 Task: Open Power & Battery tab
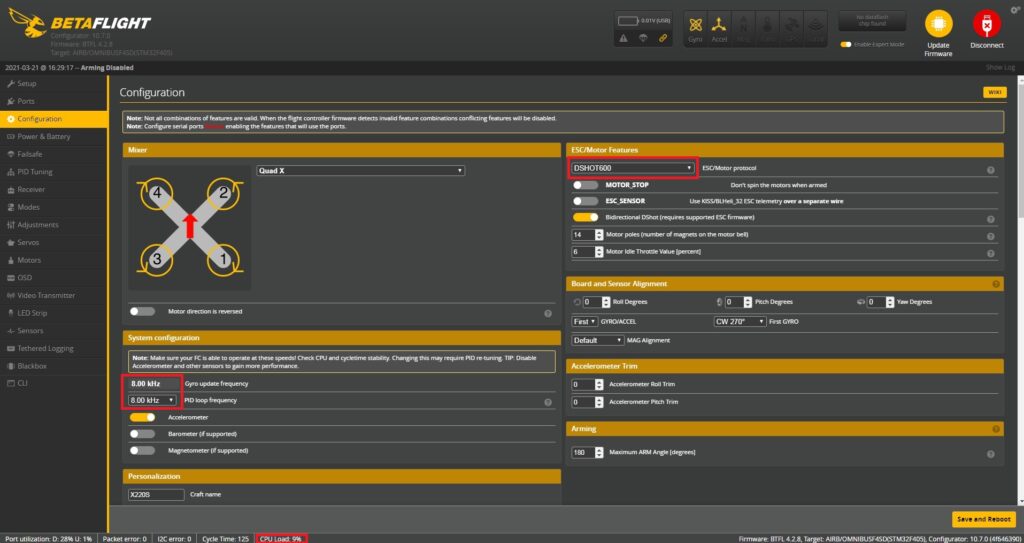pyautogui.click(x=54, y=137)
